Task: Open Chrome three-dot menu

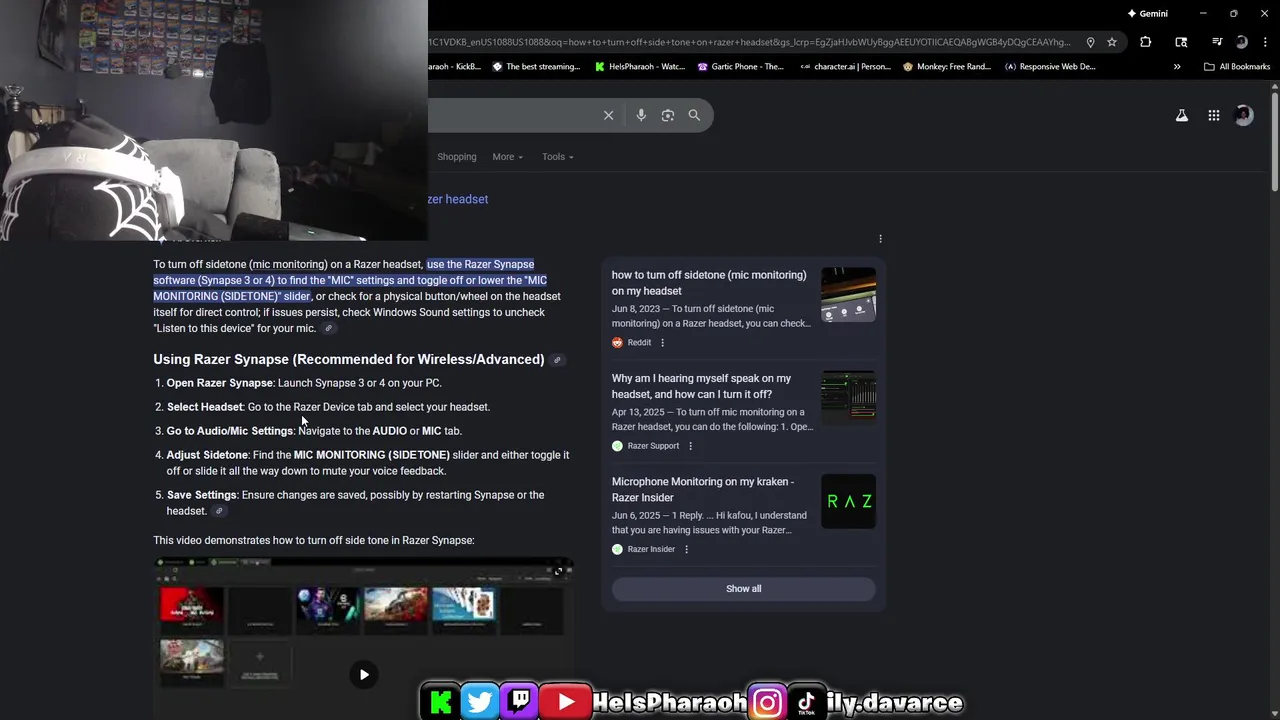Action: click(x=1265, y=42)
